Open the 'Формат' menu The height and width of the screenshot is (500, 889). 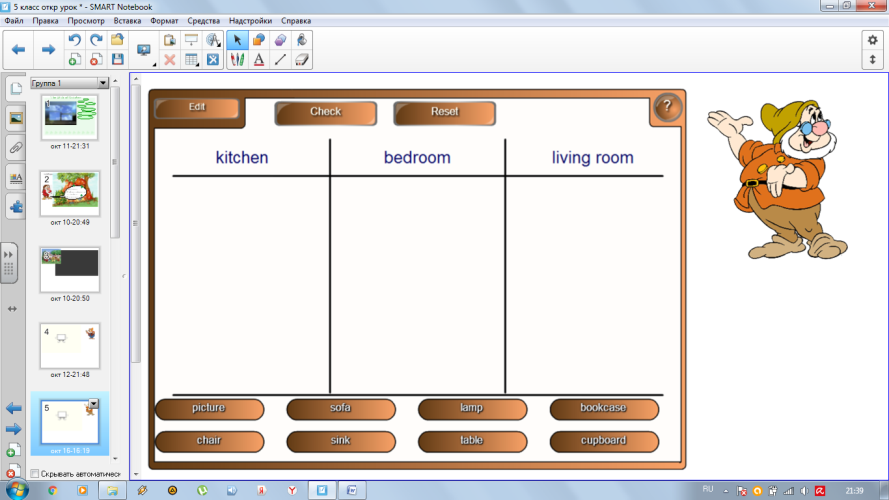pyautogui.click(x=164, y=20)
